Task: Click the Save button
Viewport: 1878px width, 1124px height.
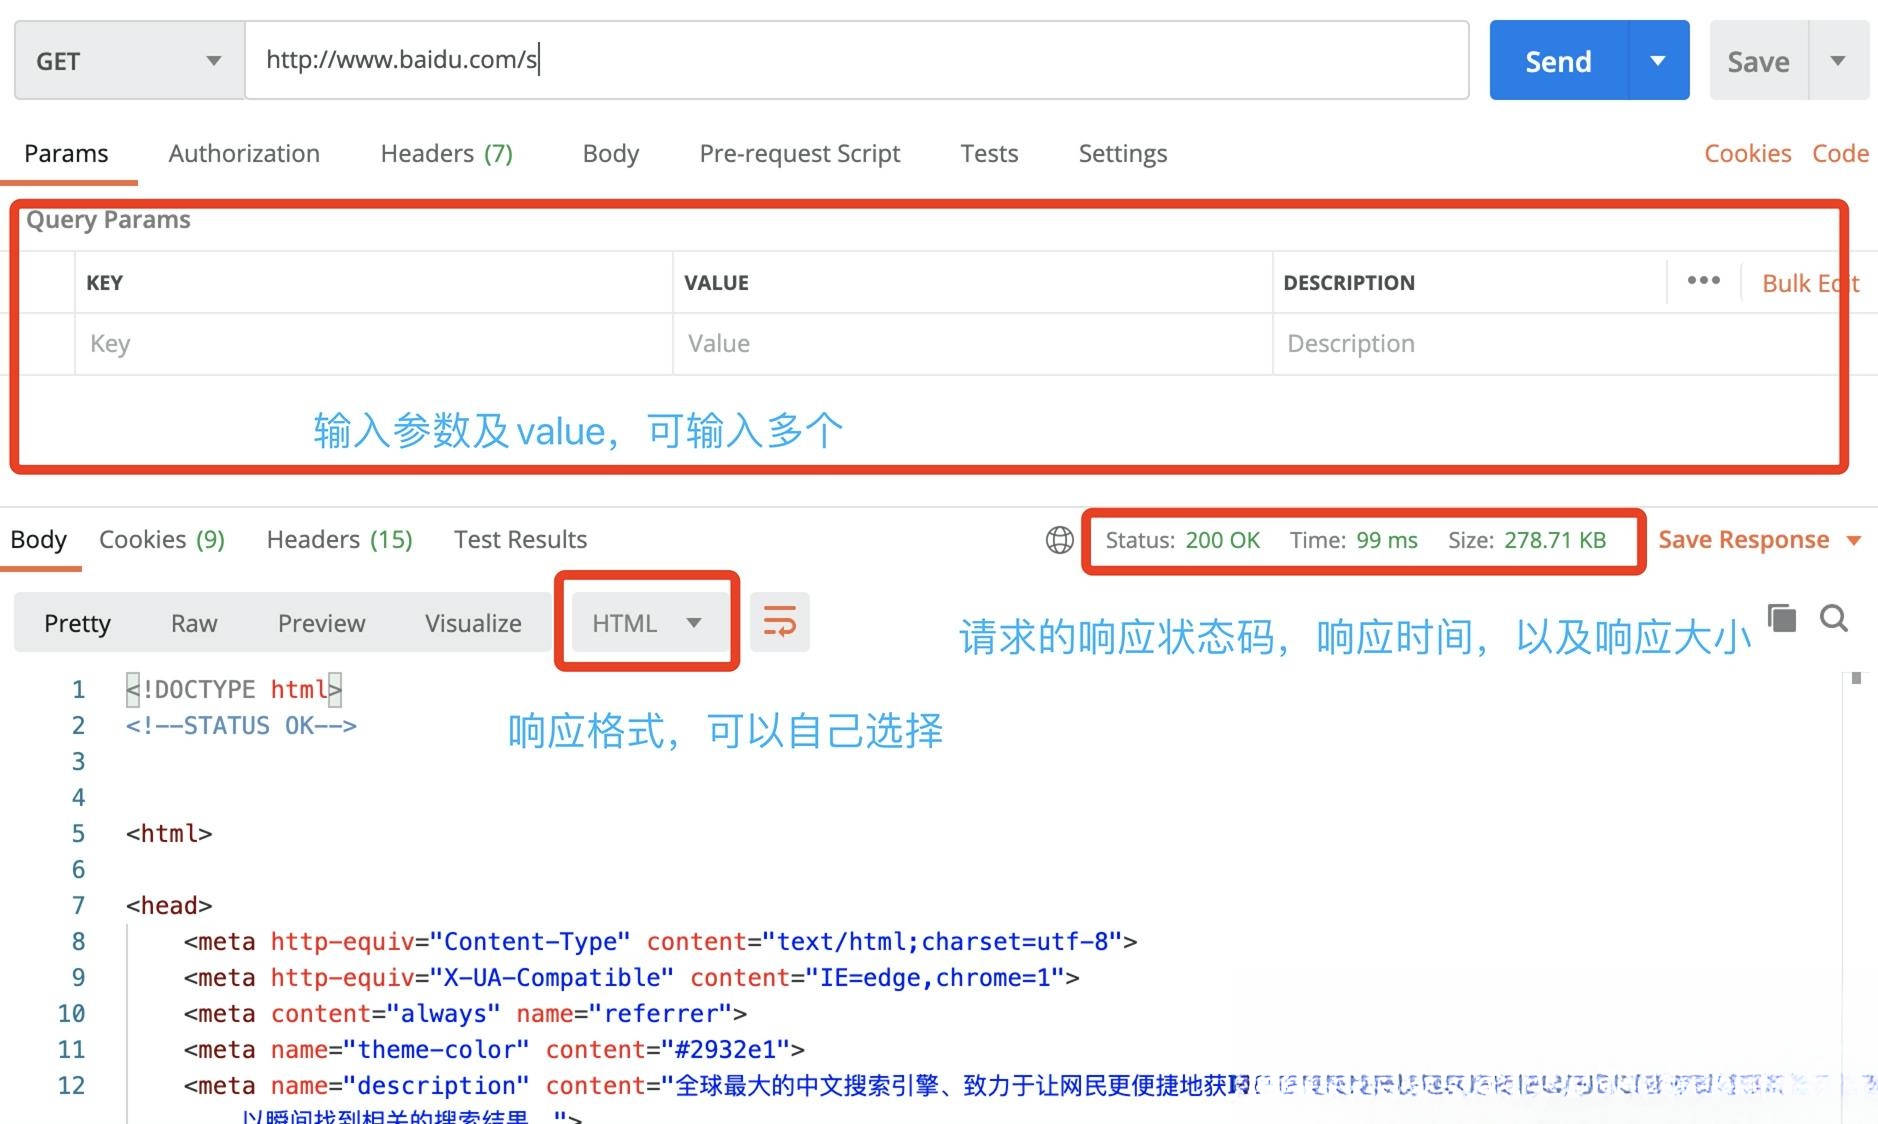Action: [1758, 62]
